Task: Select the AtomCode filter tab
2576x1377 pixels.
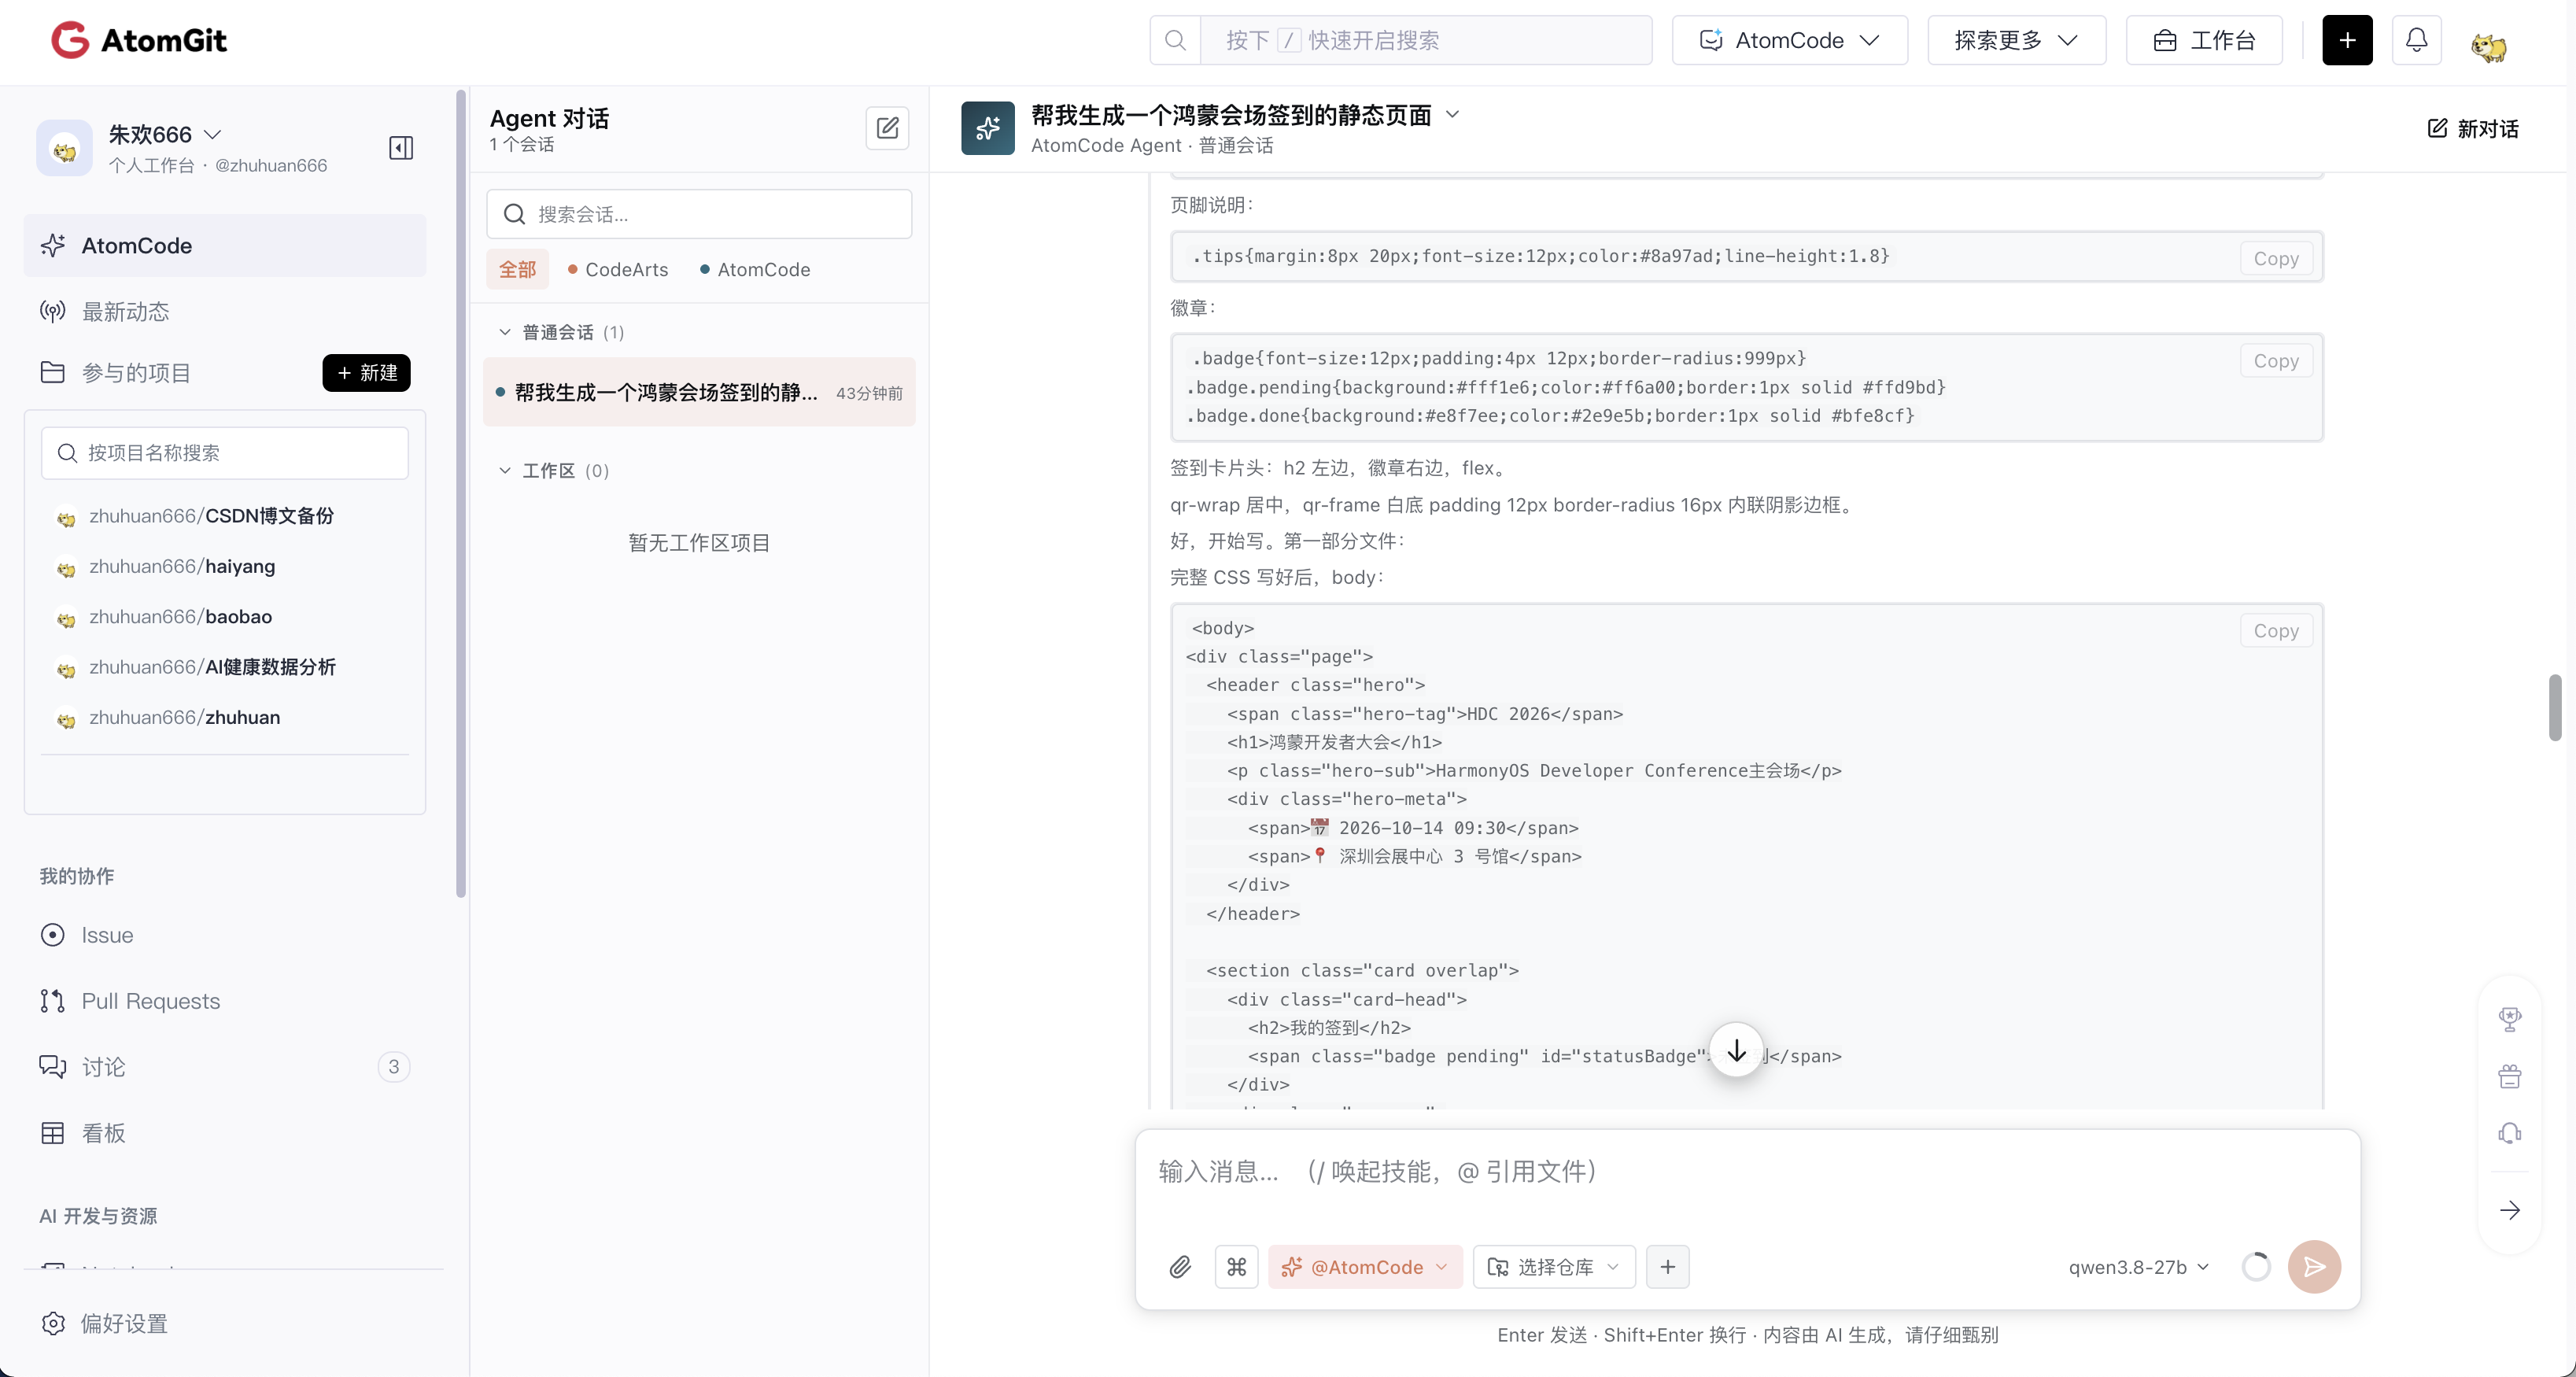Action: [755, 270]
